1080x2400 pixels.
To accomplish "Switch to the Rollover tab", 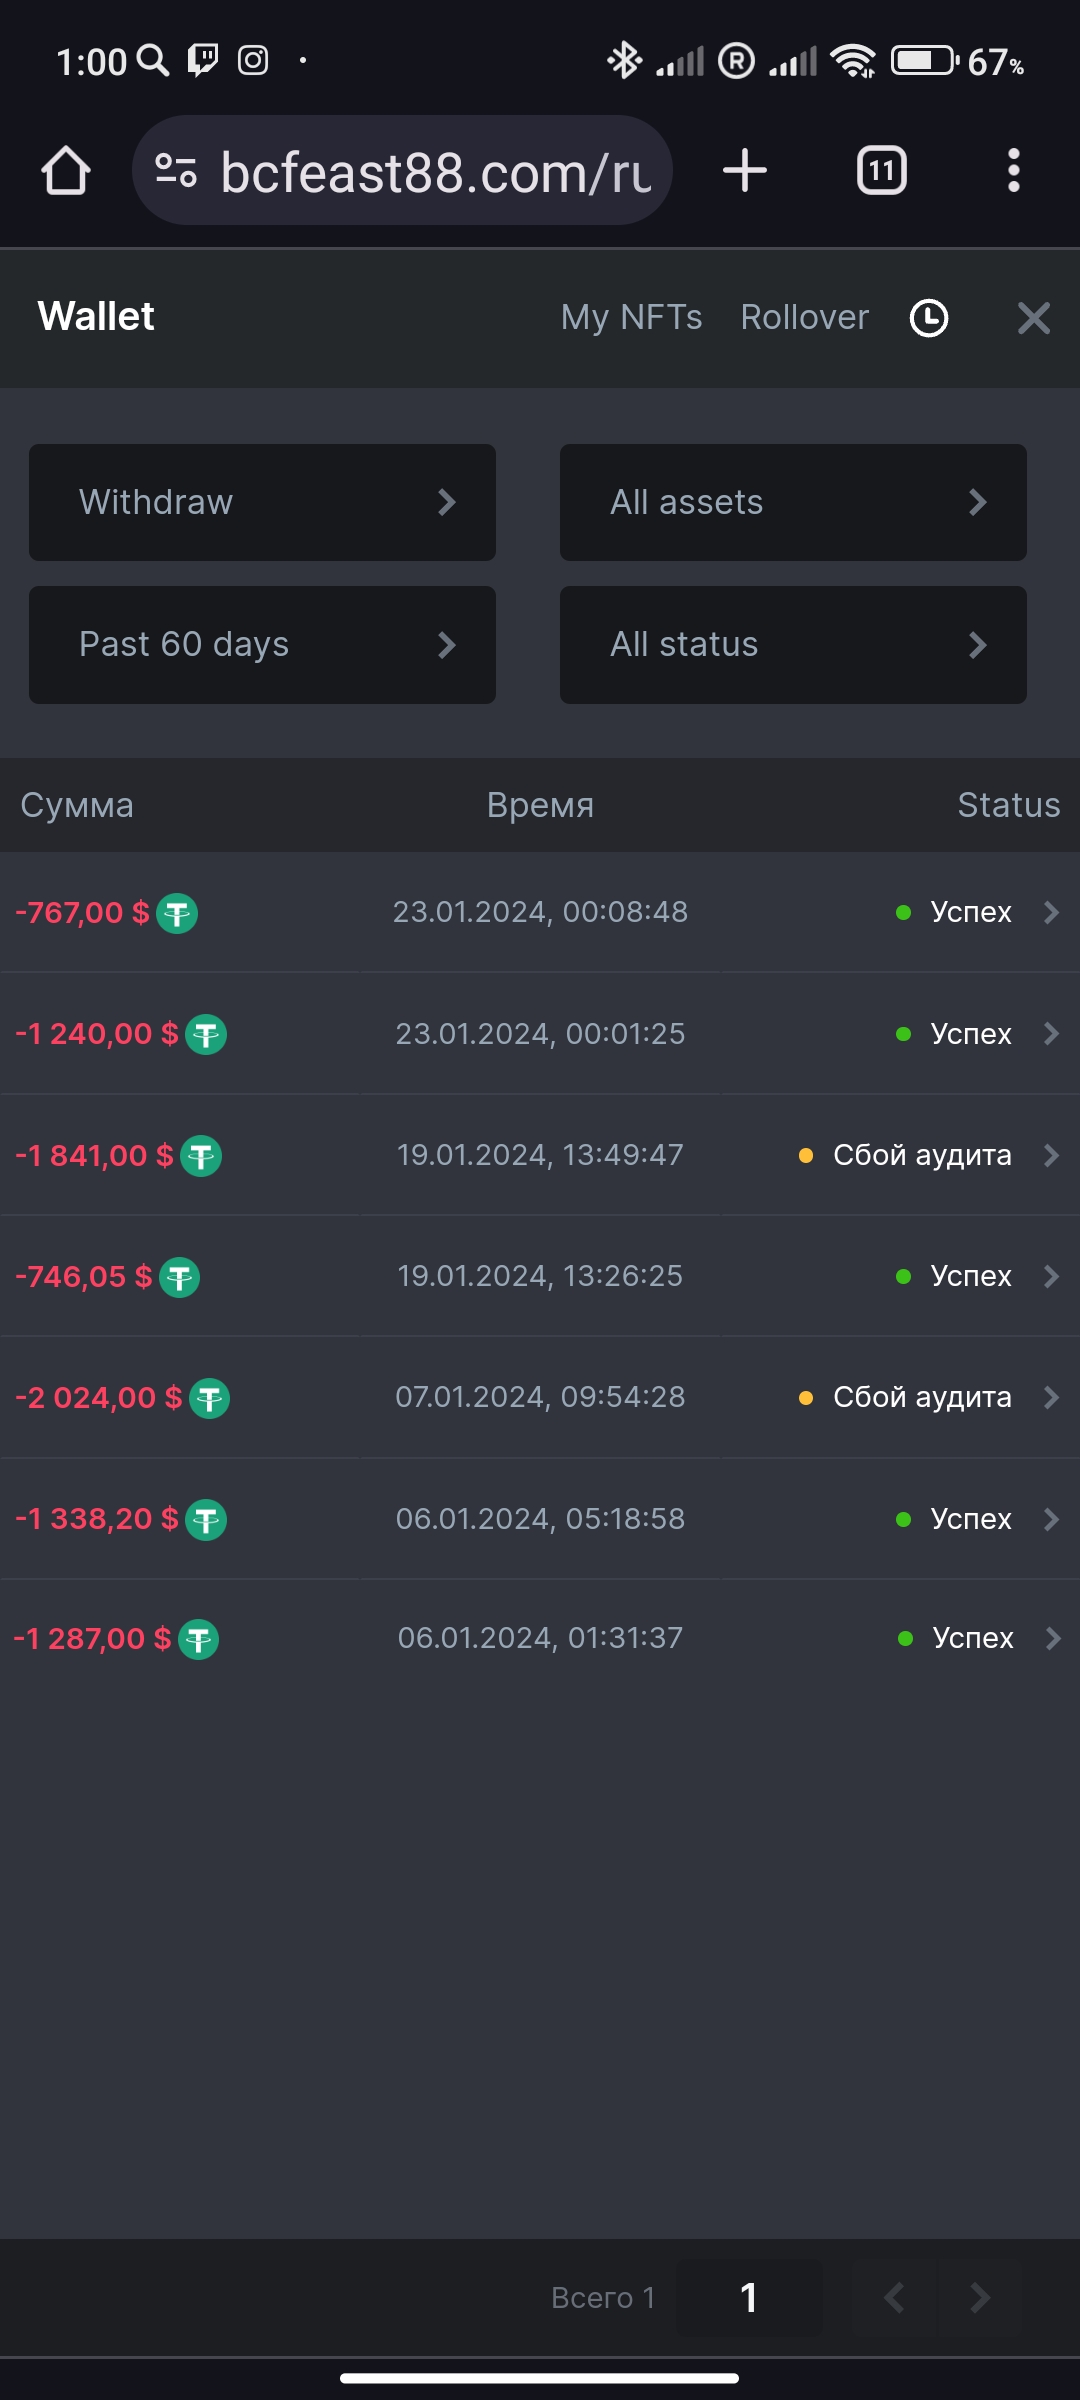I will (805, 318).
